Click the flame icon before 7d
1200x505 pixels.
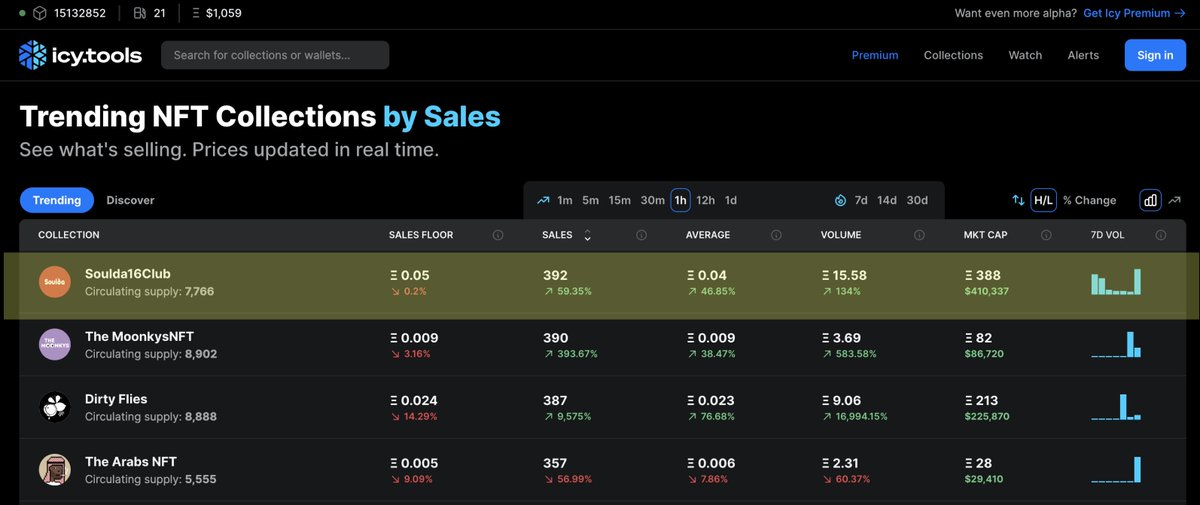[840, 200]
